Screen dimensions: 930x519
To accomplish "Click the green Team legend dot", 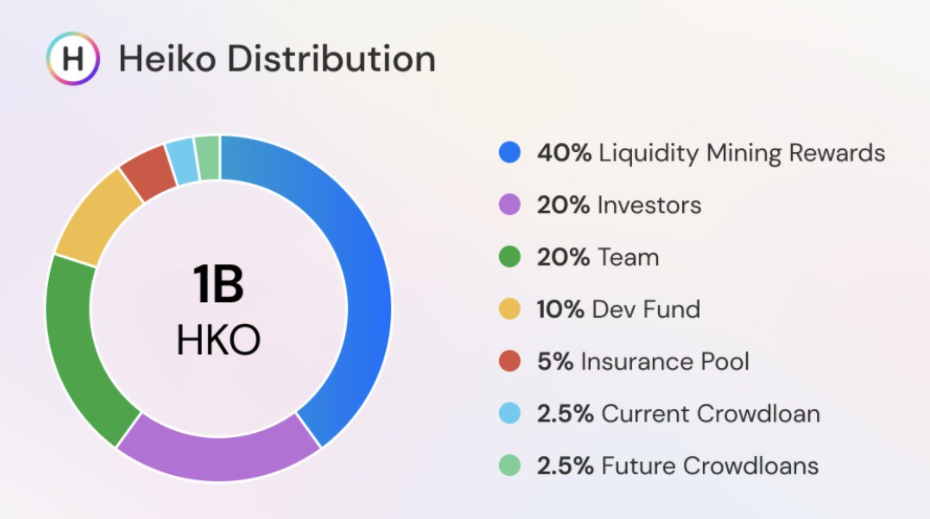I will coord(509,257).
